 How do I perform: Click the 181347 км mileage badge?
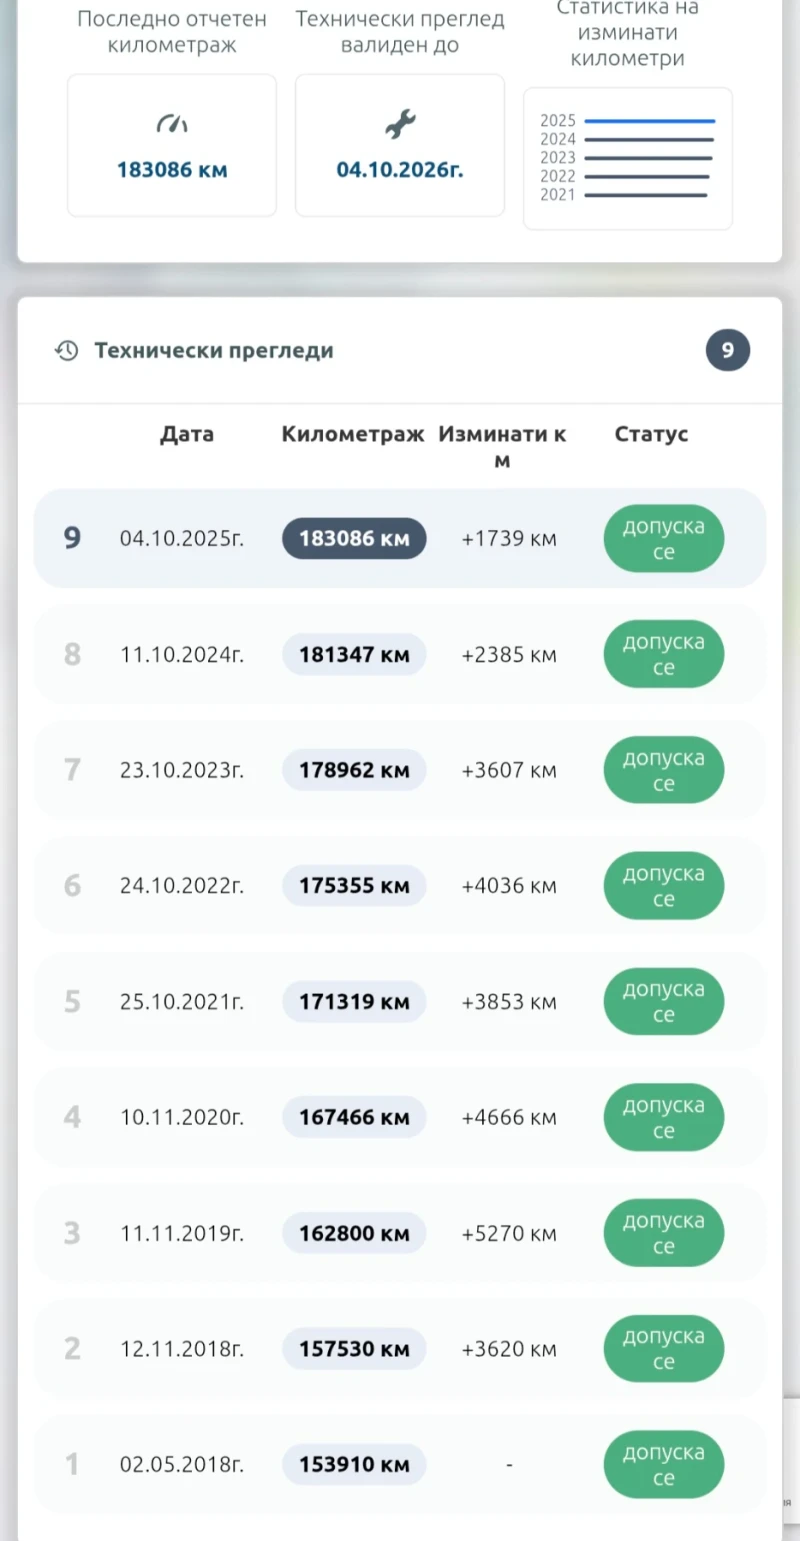[354, 655]
